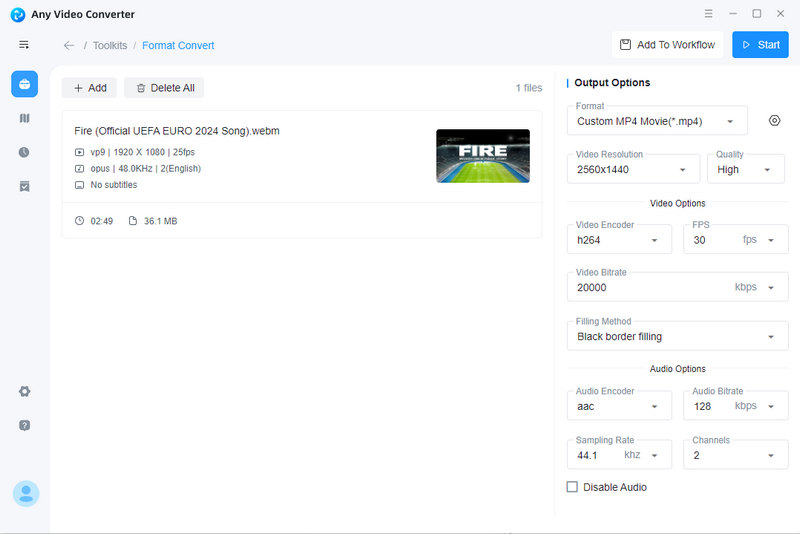Open settings gear in sidebar
800x534 pixels.
coord(24,391)
